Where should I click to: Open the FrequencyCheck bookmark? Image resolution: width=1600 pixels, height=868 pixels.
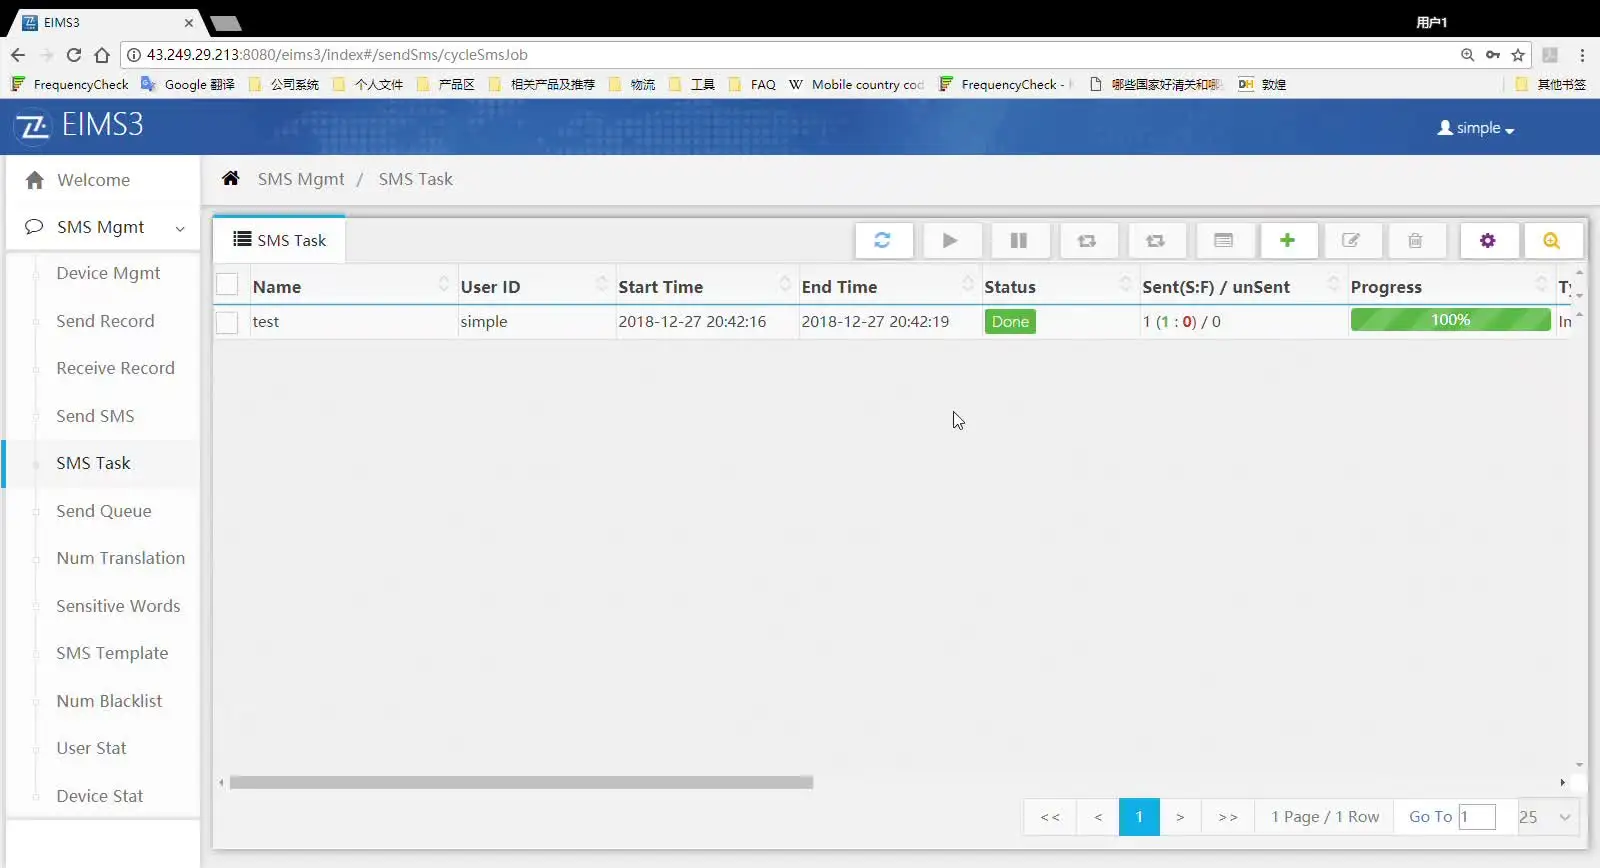70,84
